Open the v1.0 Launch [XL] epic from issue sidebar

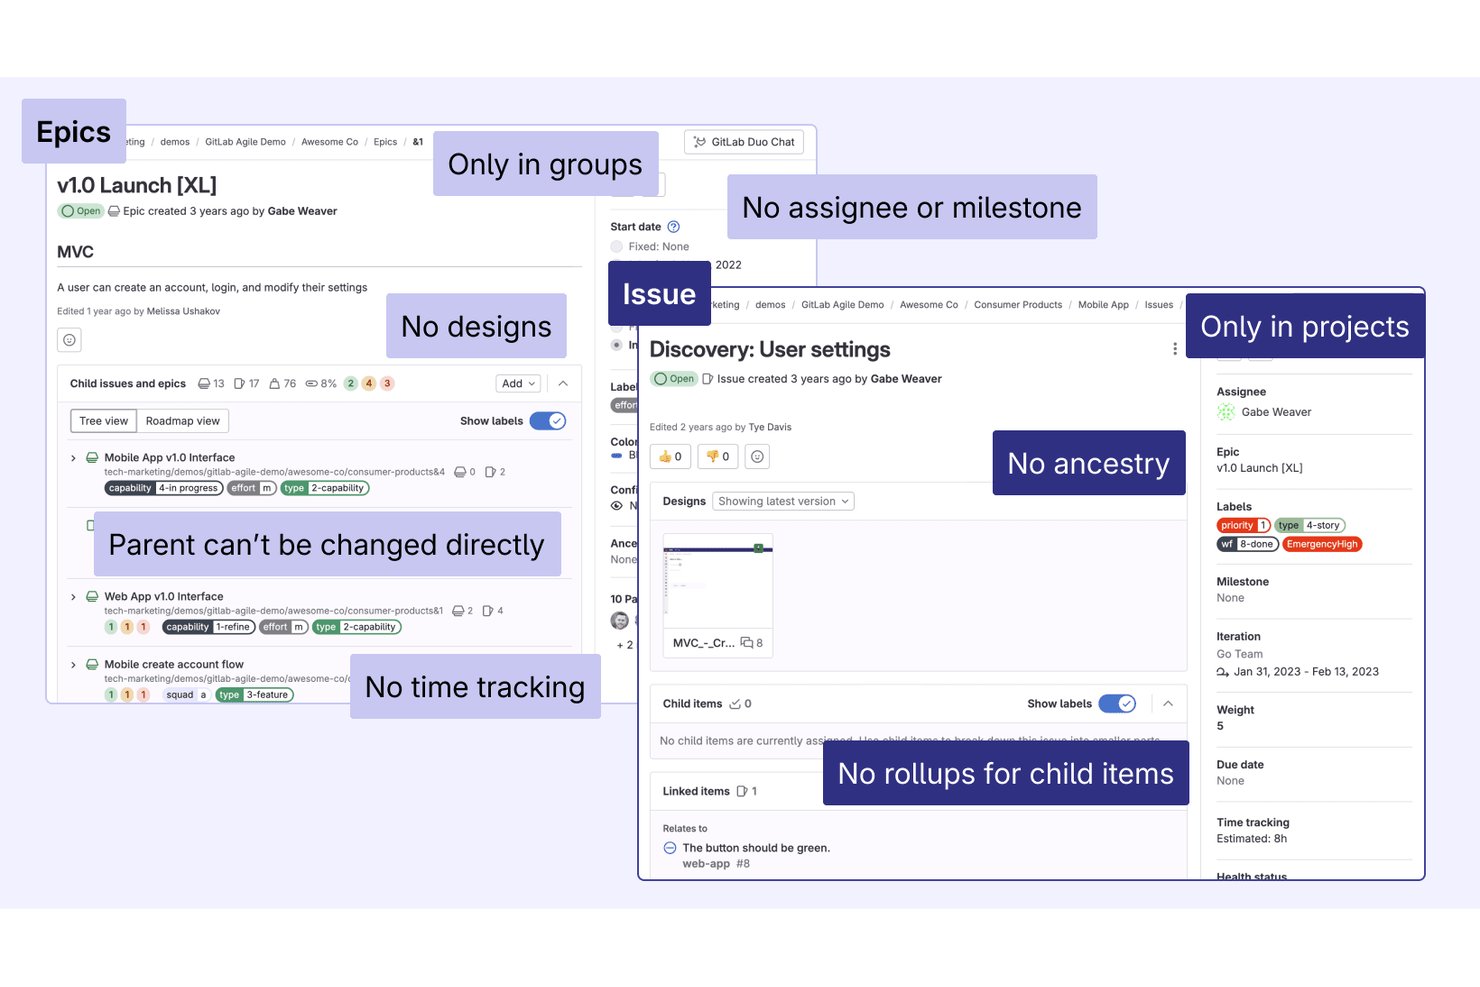click(1259, 468)
